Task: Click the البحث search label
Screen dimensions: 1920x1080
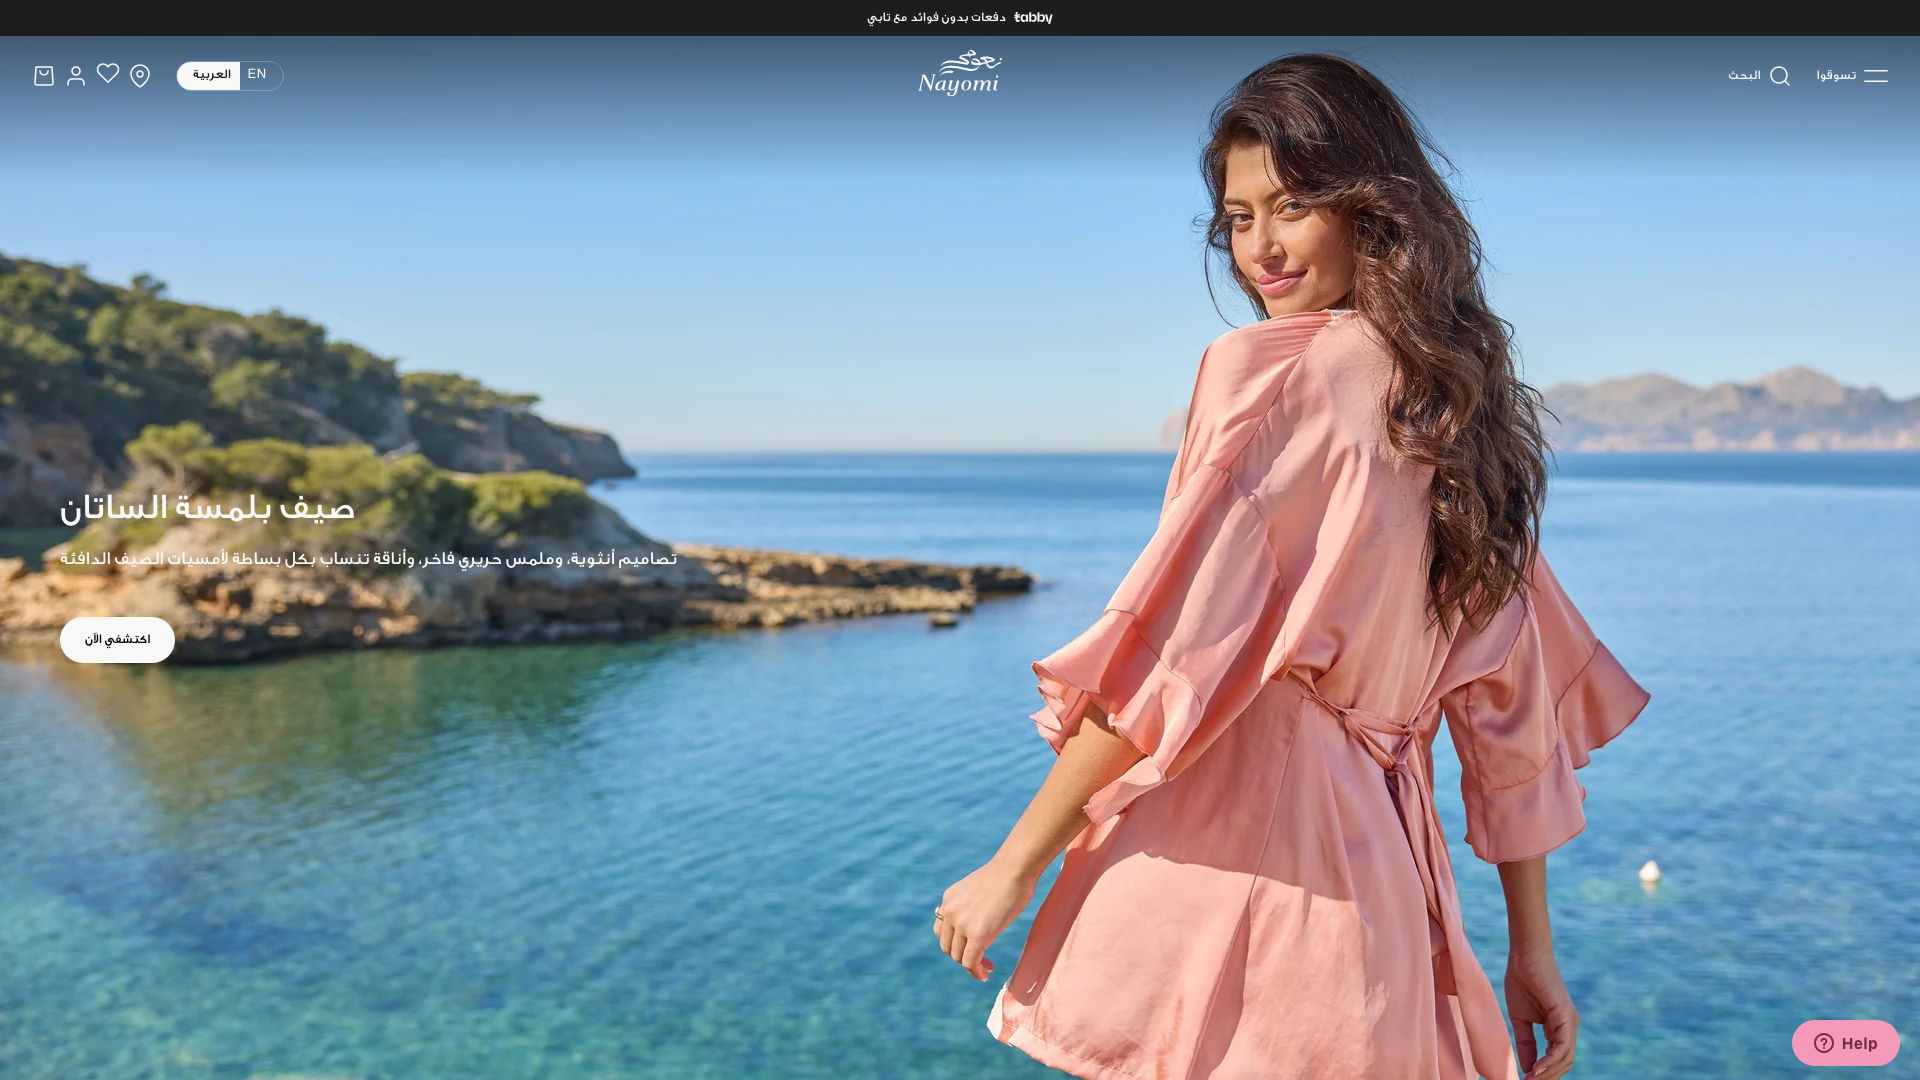Action: point(1744,76)
